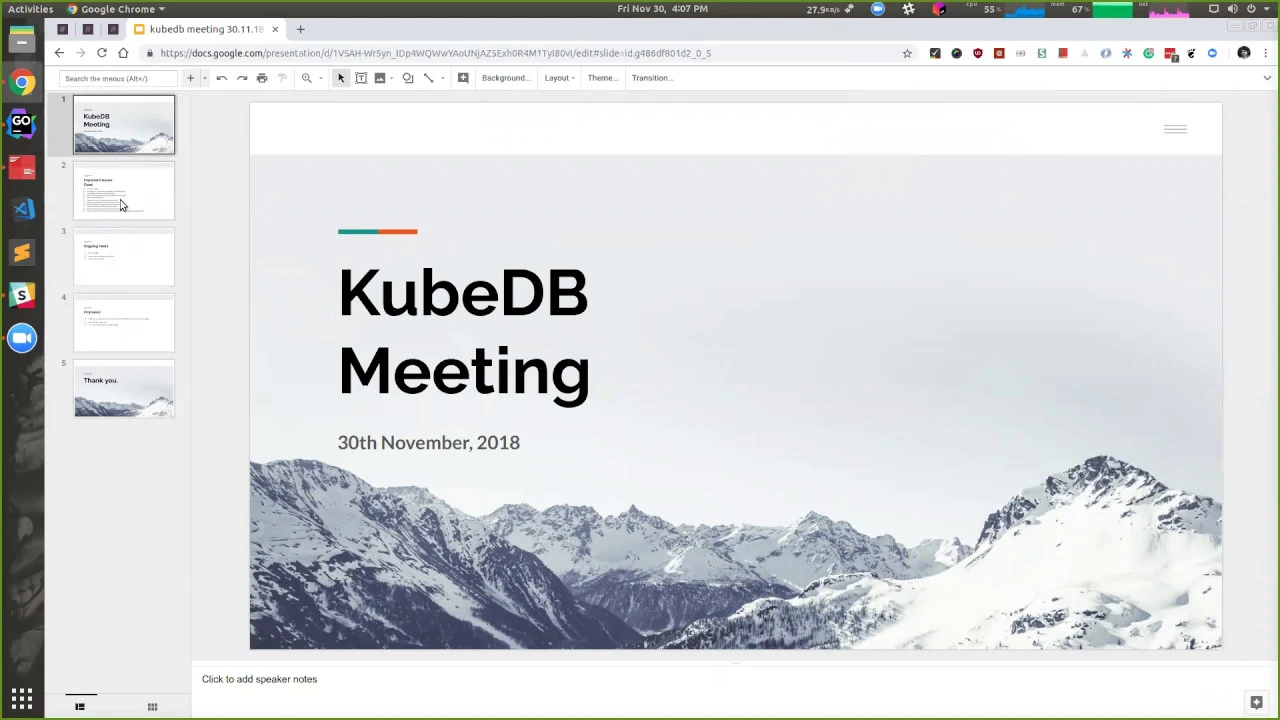
Task: Choose the select arrow cursor tool
Action: coord(341,78)
